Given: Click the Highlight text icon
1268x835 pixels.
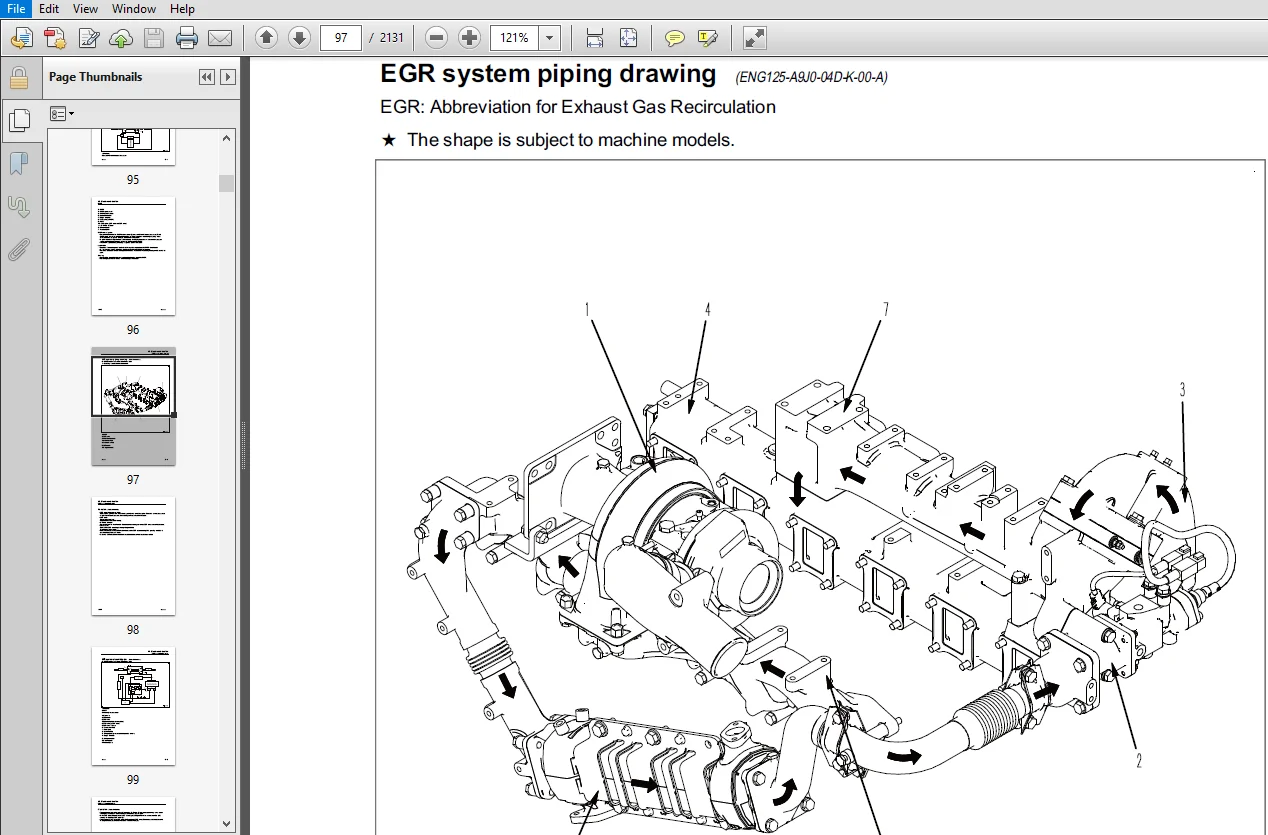Looking at the screenshot, I should (x=708, y=38).
